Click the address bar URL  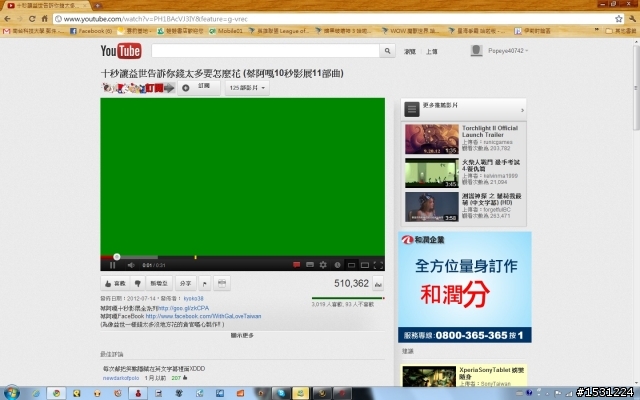click(156, 19)
